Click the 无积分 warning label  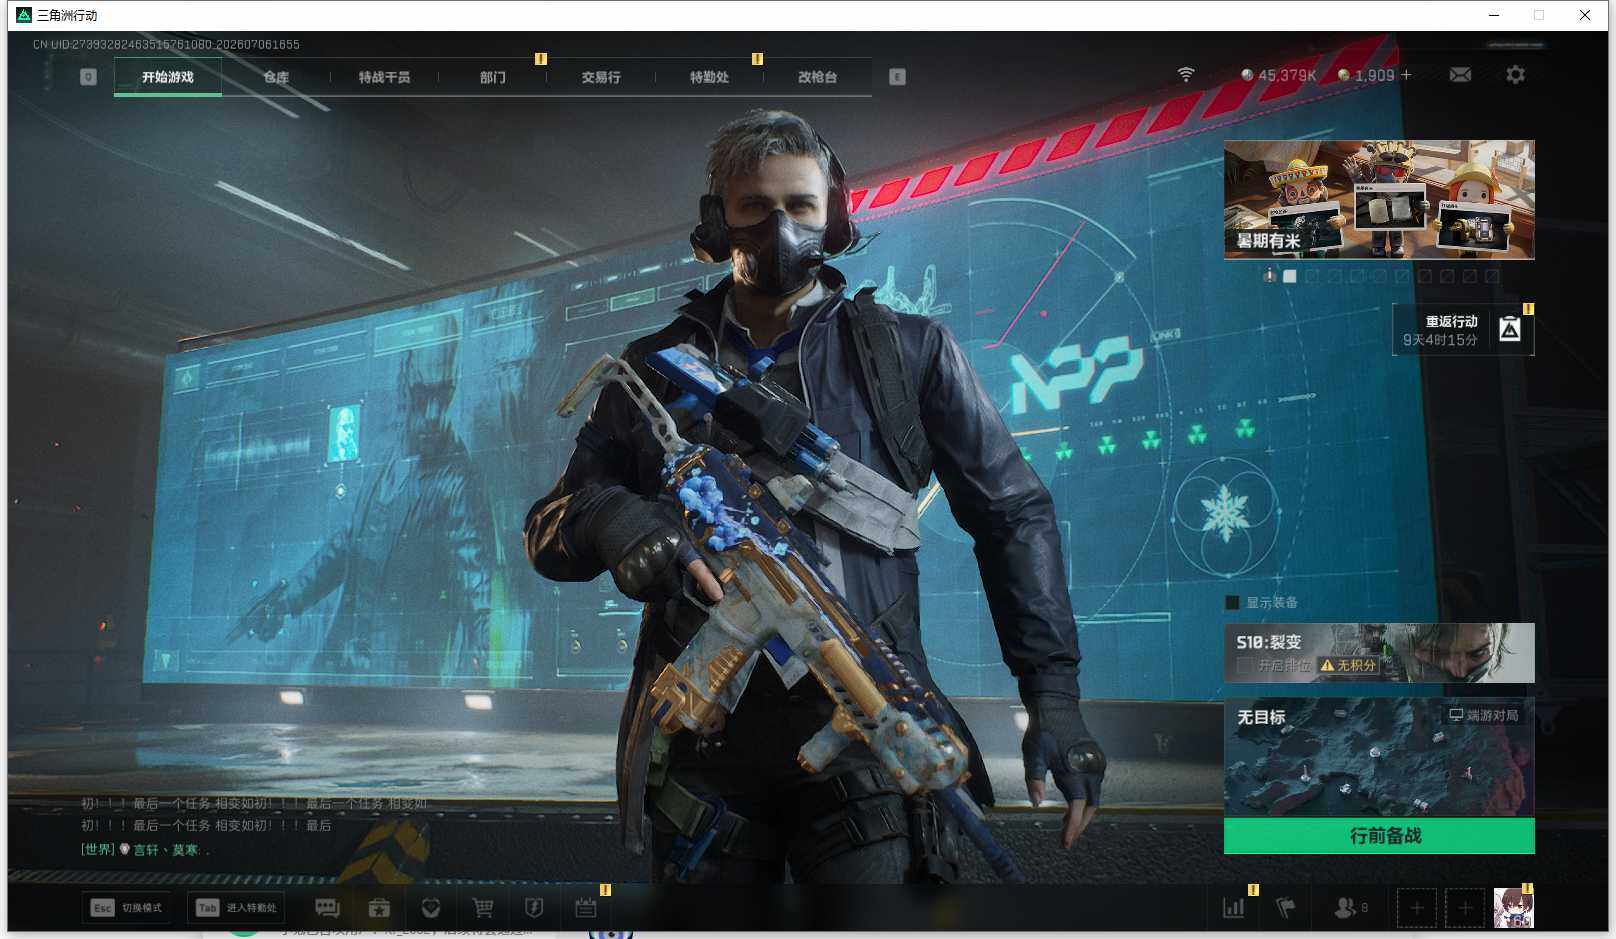click(1348, 665)
